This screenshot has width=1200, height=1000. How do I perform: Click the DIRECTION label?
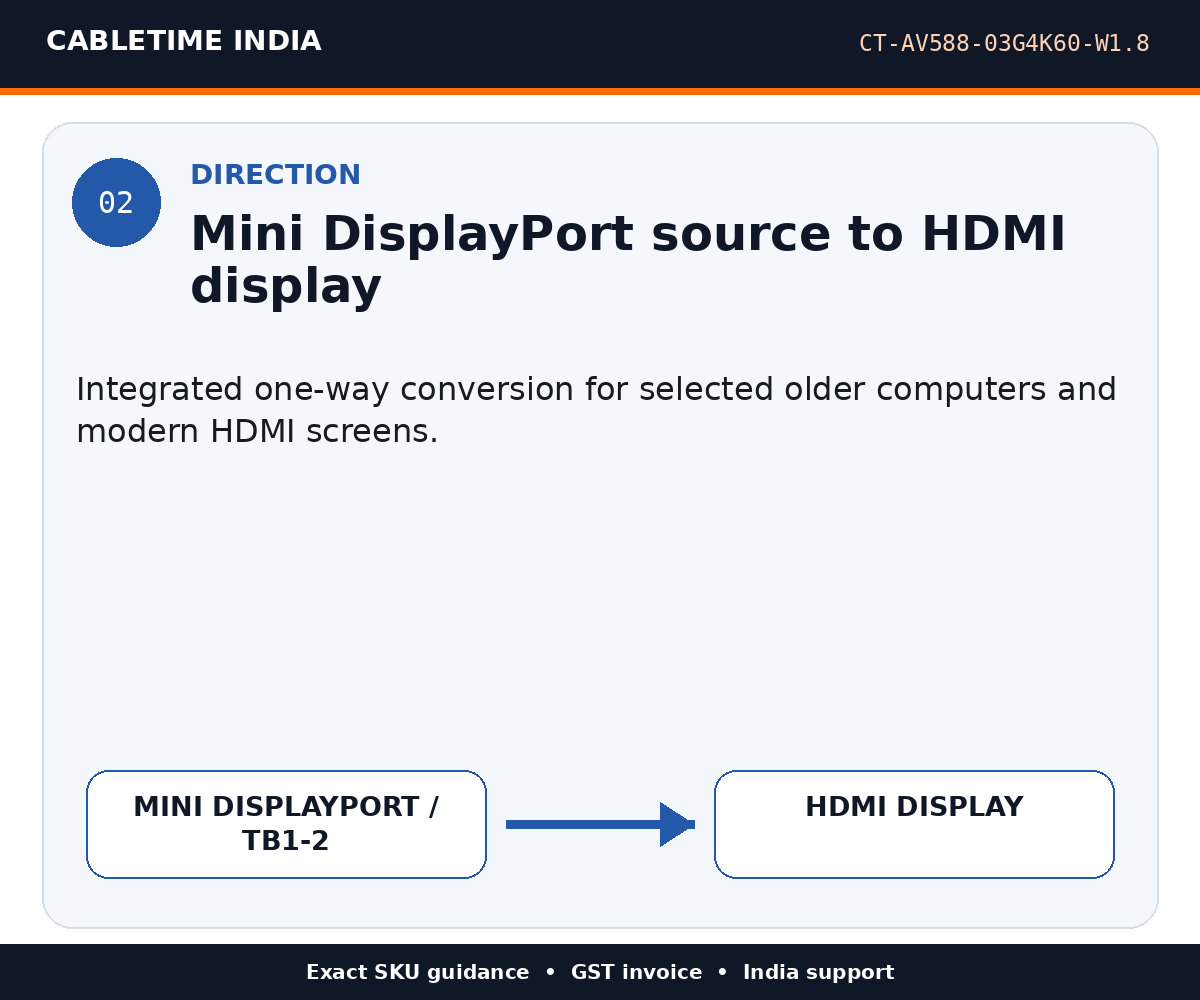click(275, 175)
